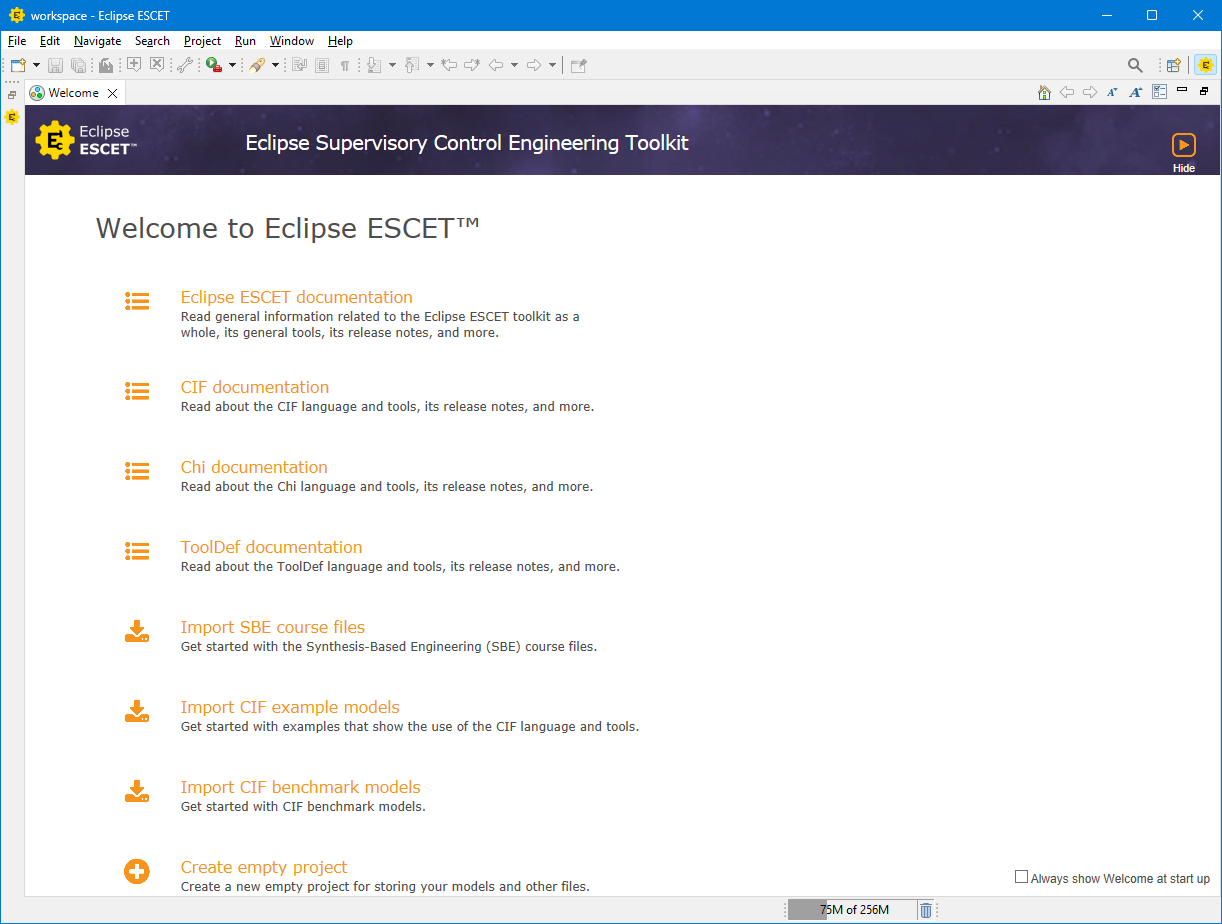Open the Navigate menu
1222x924 pixels.
click(97, 41)
